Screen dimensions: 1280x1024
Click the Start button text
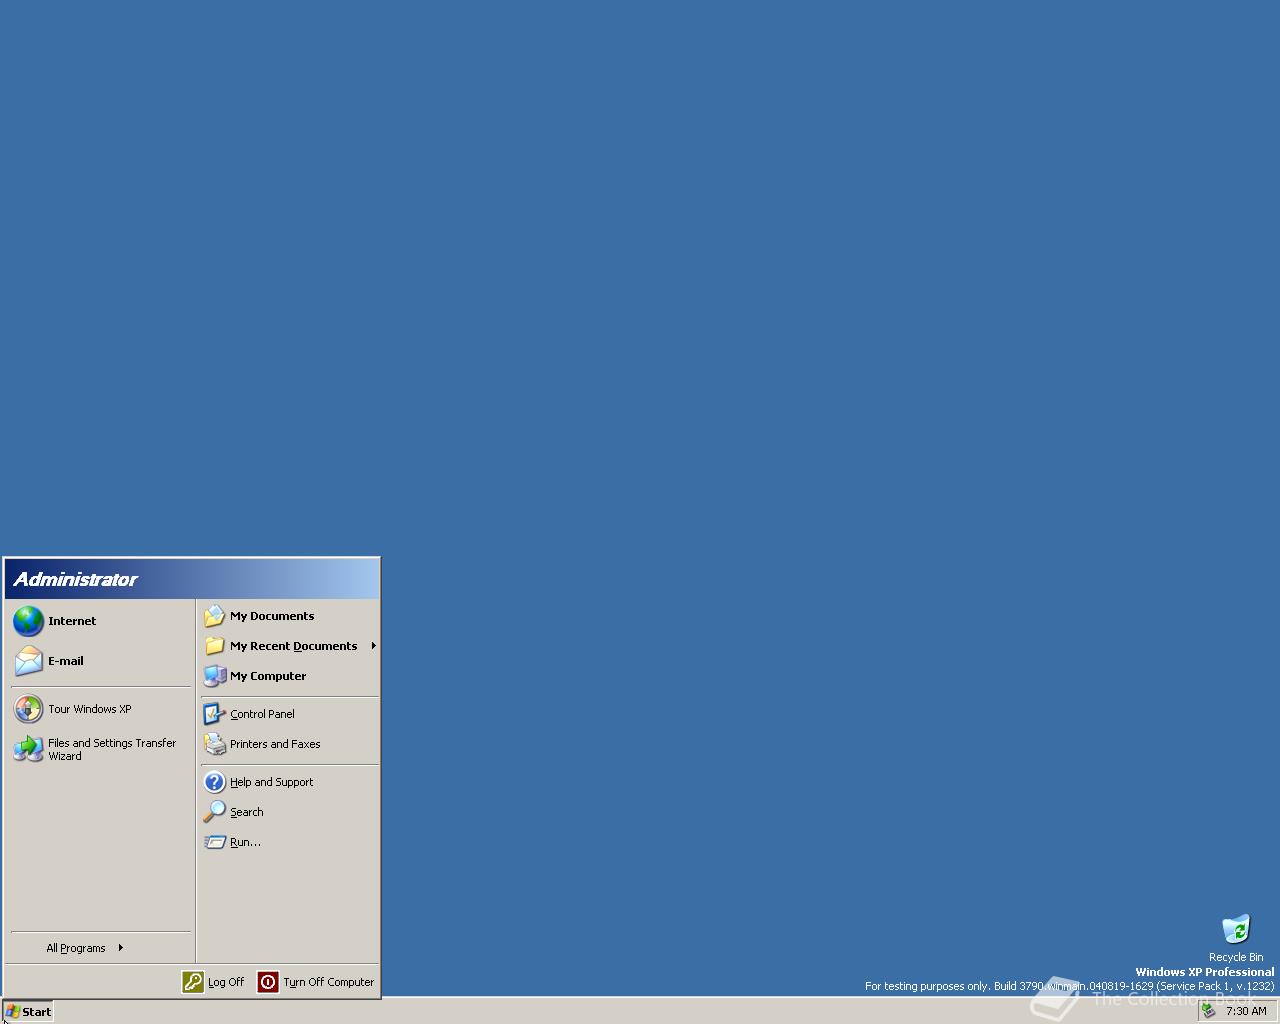pos(36,1012)
